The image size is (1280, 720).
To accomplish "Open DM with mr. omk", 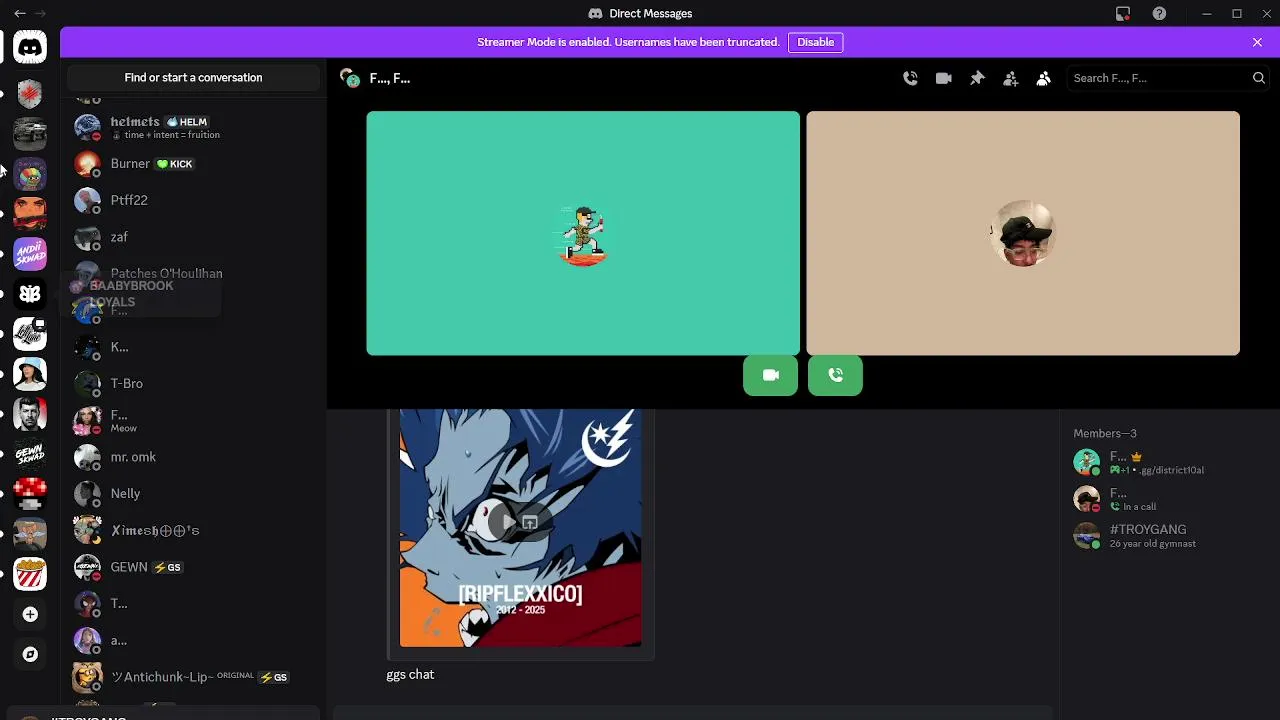I will coord(194,457).
